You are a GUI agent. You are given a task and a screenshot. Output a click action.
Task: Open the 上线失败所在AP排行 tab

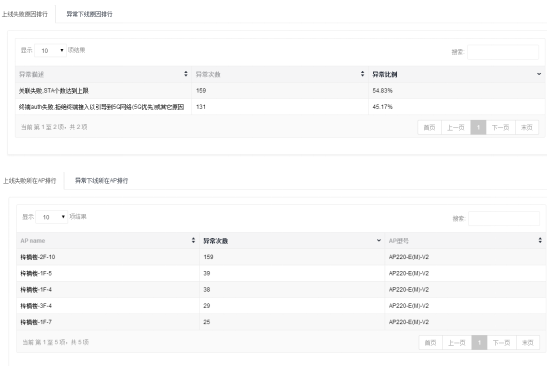click(30, 181)
